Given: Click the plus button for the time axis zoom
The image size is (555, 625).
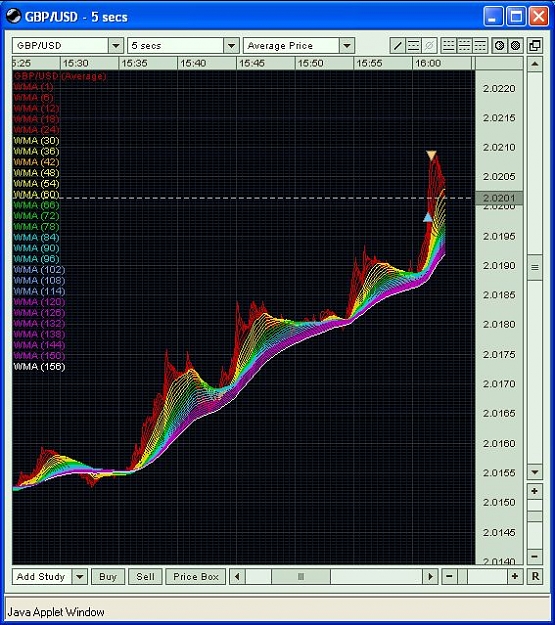Looking at the screenshot, I should click(x=515, y=576).
